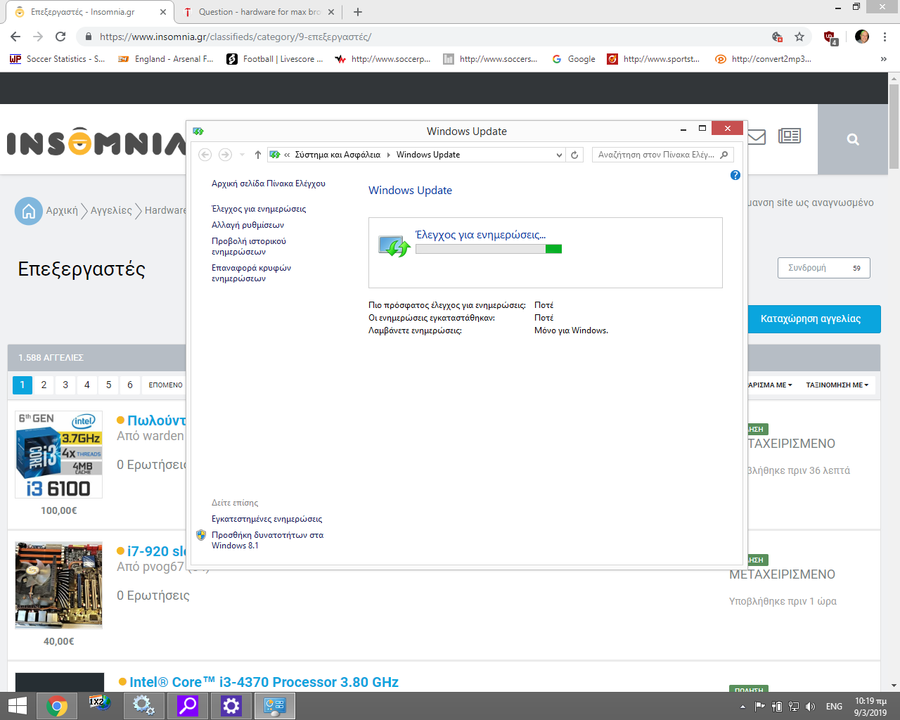Click the Συνδρομή subscribe button
900x720 pixels.
point(824,268)
